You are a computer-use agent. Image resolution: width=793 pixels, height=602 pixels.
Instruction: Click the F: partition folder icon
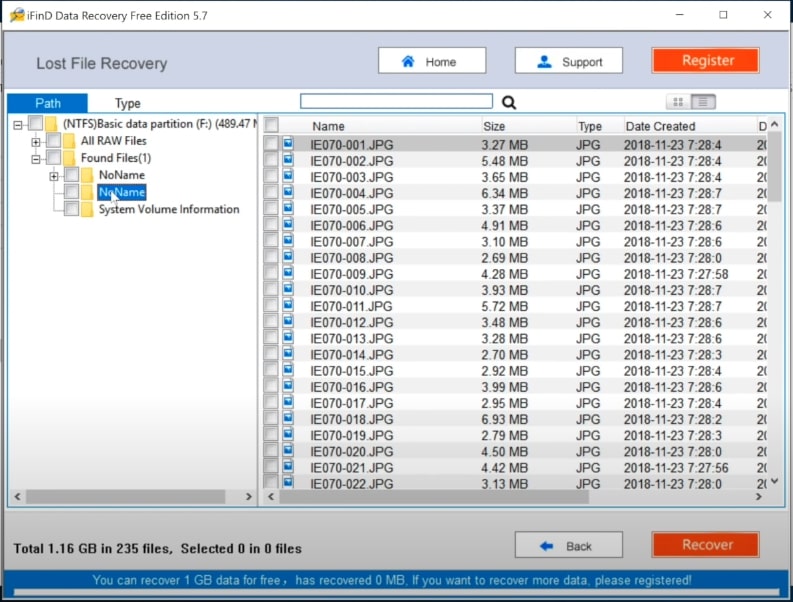(51, 124)
